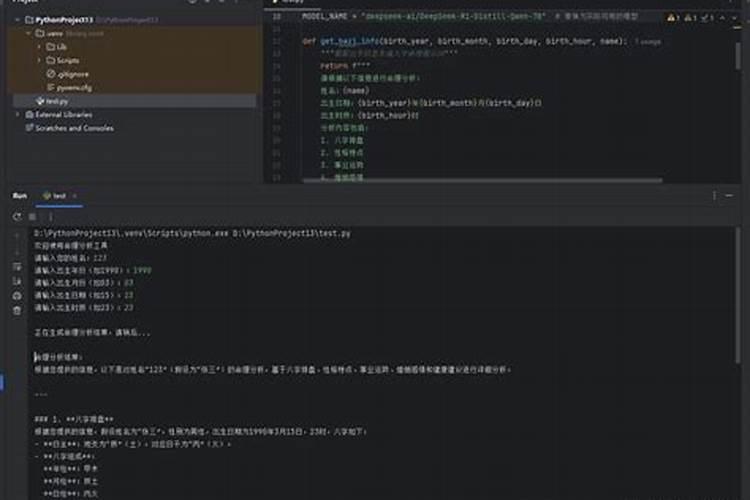Screen dimensions: 750x500
Task: Click console input value 1990
Action: point(142,270)
